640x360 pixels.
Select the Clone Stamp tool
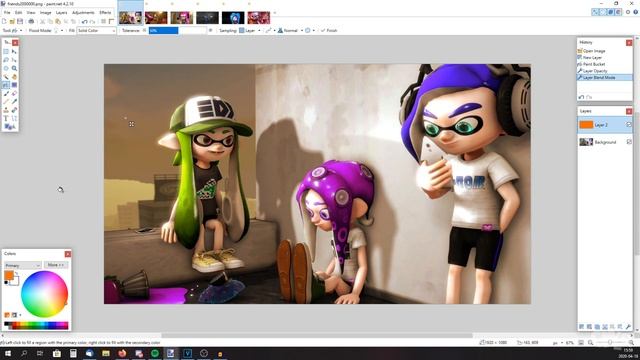[6, 110]
